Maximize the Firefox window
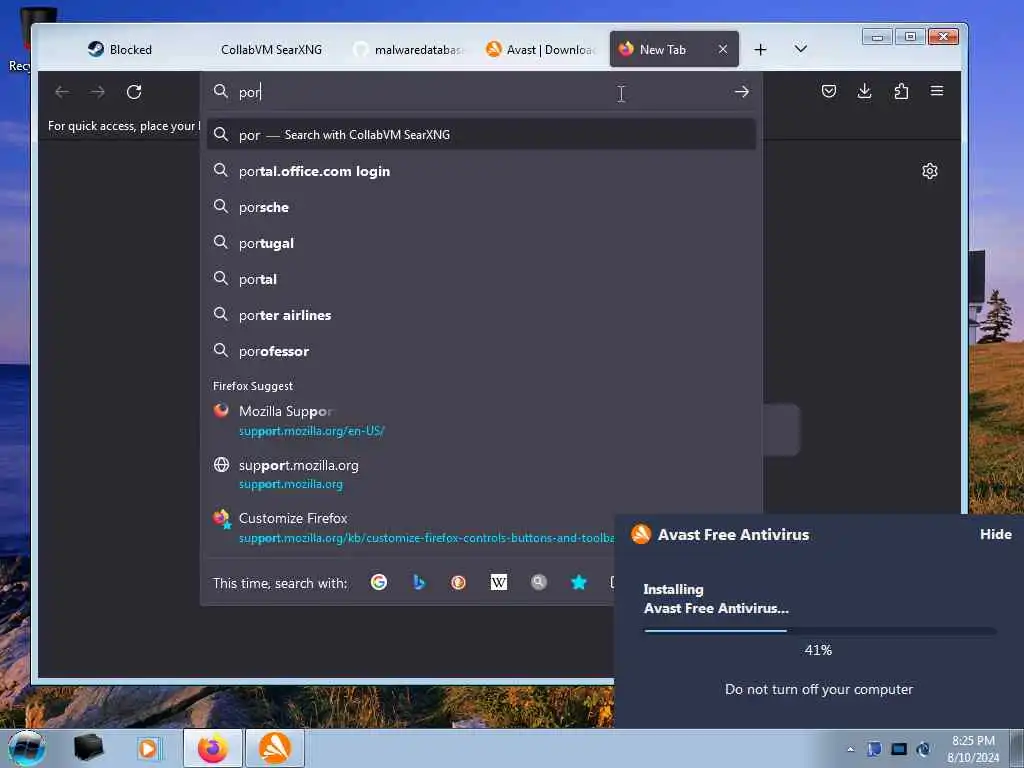 tap(910, 37)
